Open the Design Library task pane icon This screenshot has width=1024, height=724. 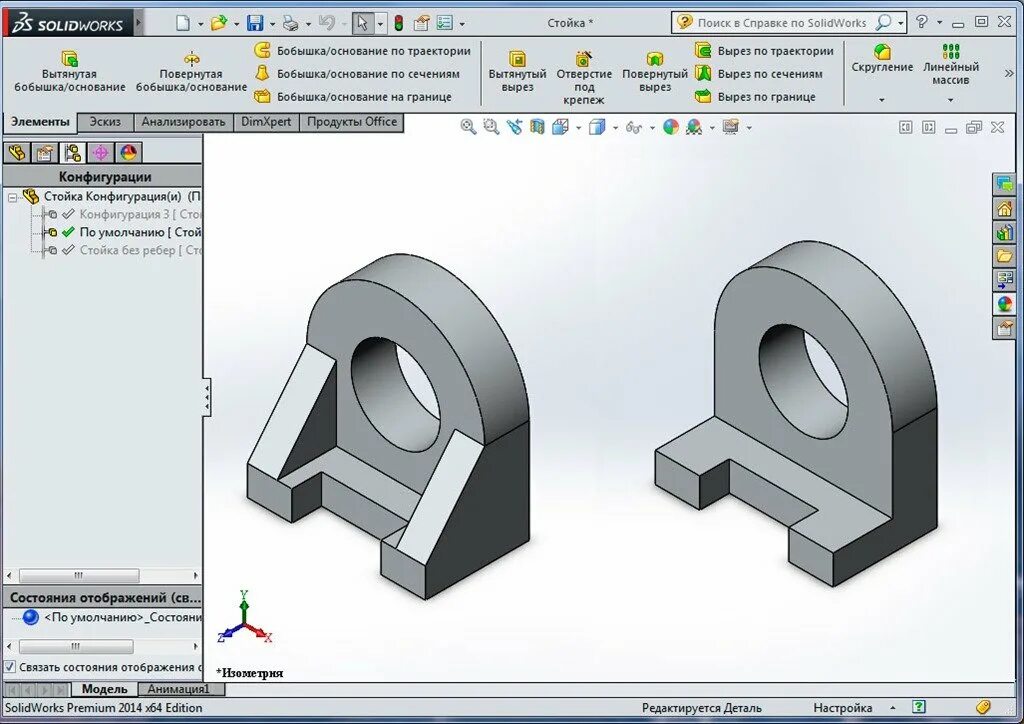[x=1004, y=232]
